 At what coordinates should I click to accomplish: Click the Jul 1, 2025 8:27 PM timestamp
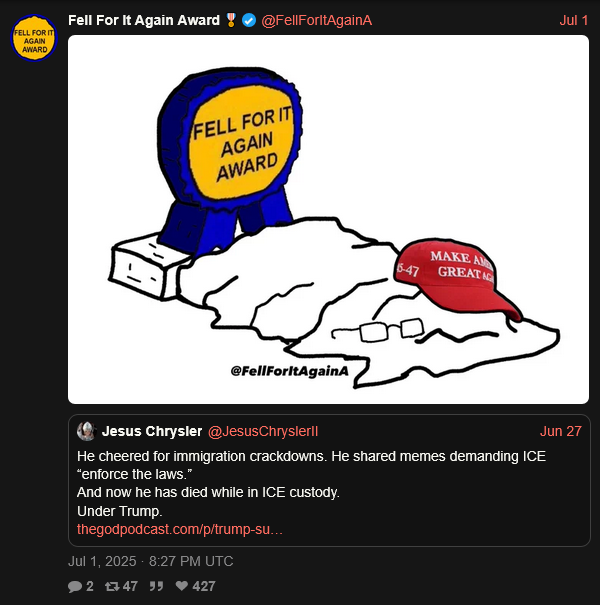(150, 561)
